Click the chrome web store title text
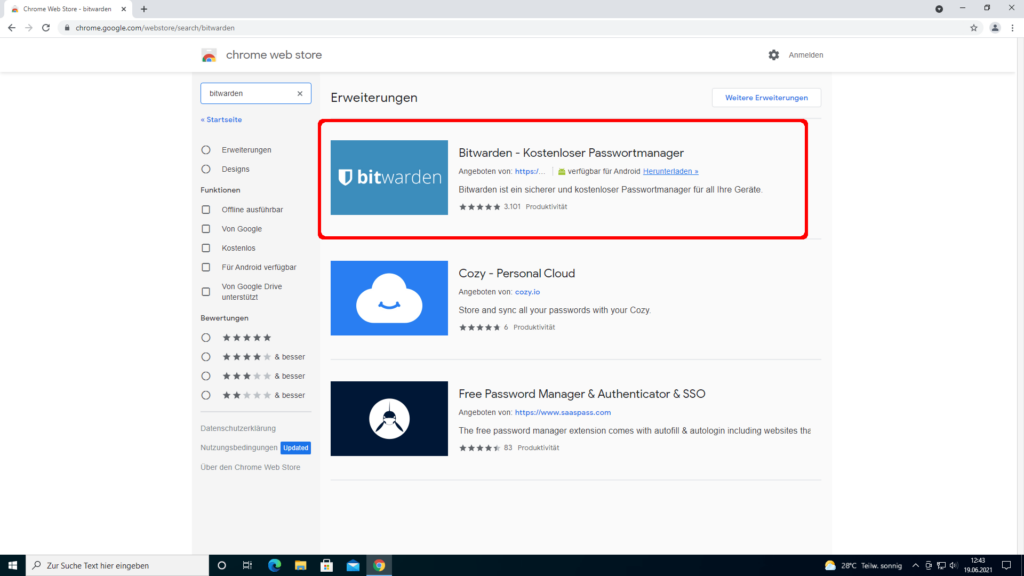The height and width of the screenshot is (576, 1024). (x=274, y=55)
